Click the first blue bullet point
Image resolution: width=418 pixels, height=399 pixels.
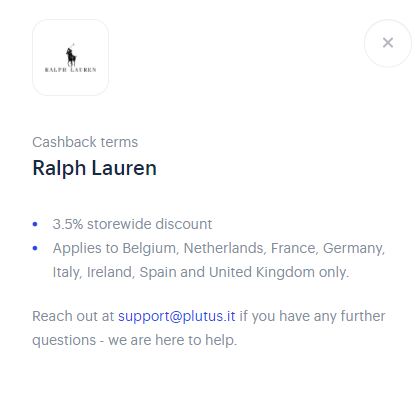[35, 224]
